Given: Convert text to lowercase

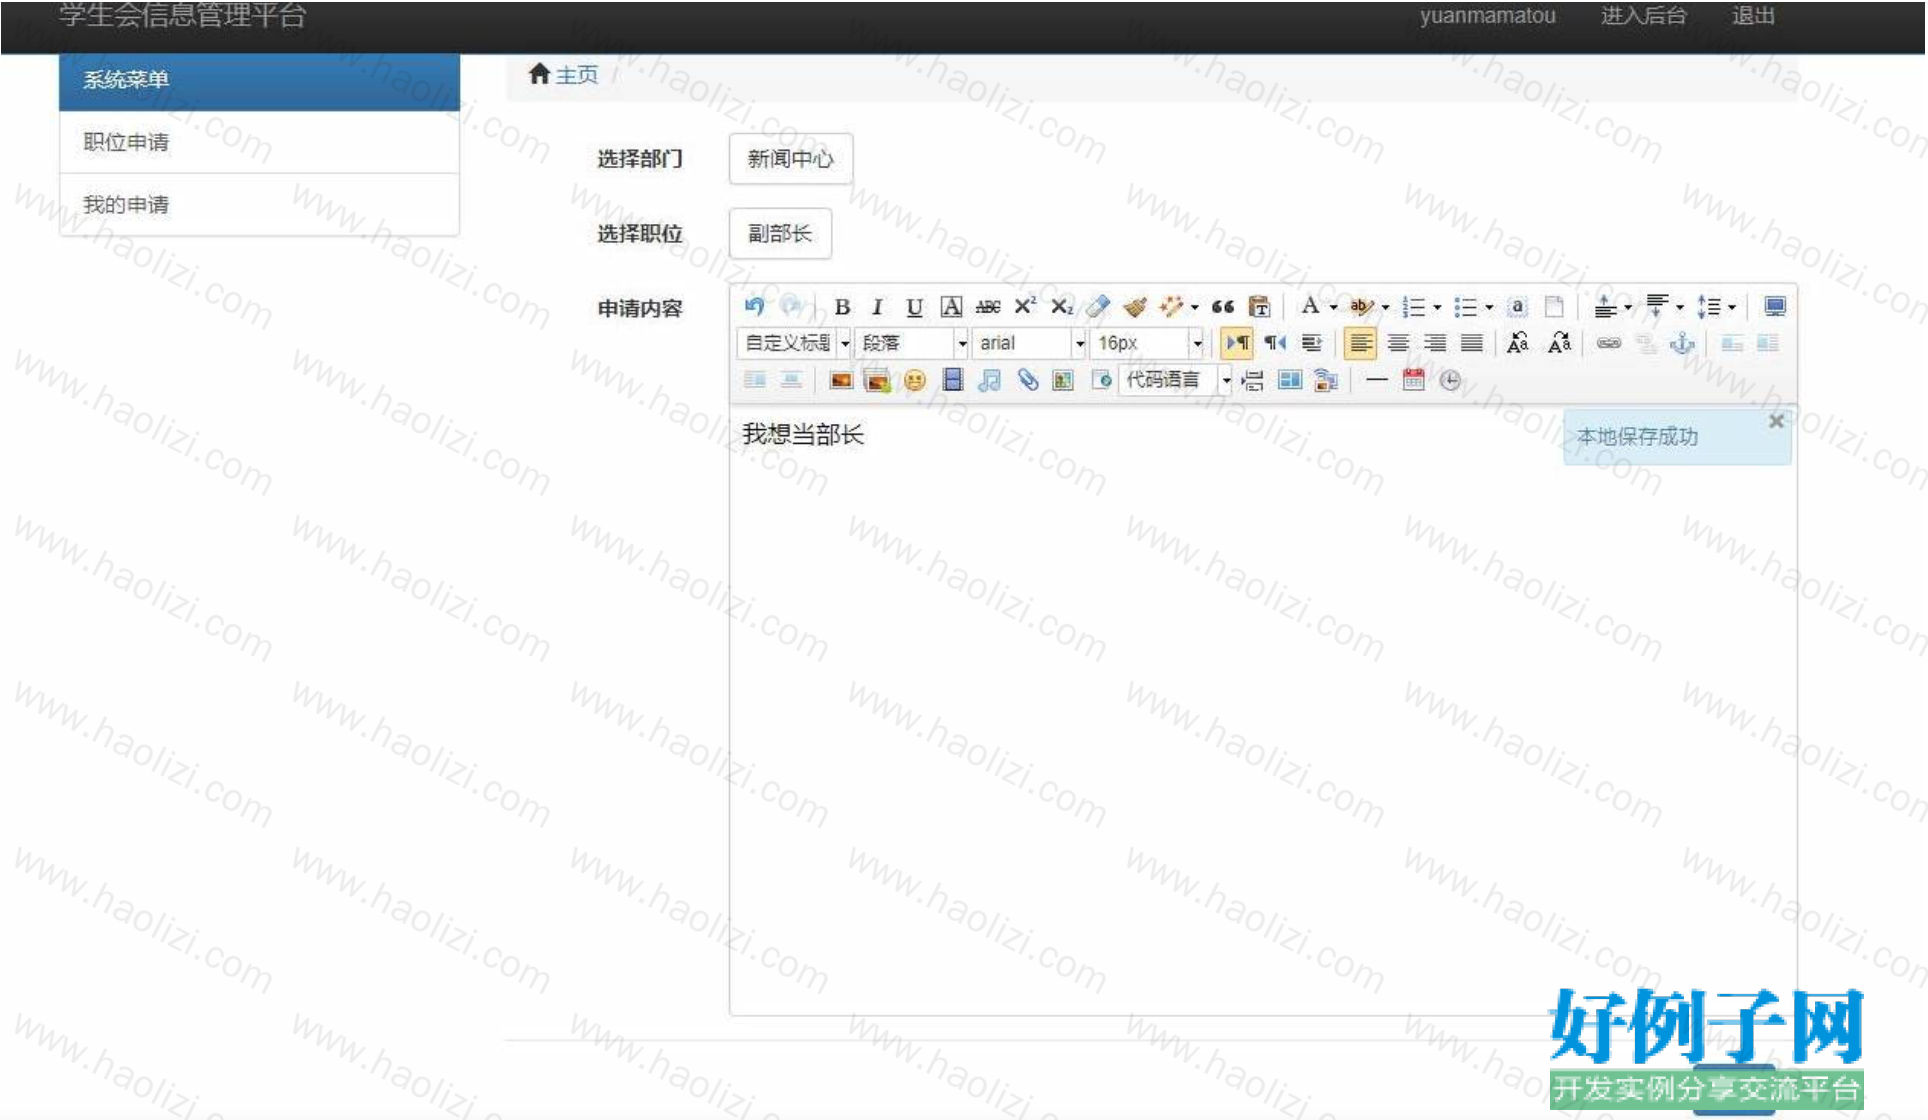Looking at the screenshot, I should [x=1559, y=343].
